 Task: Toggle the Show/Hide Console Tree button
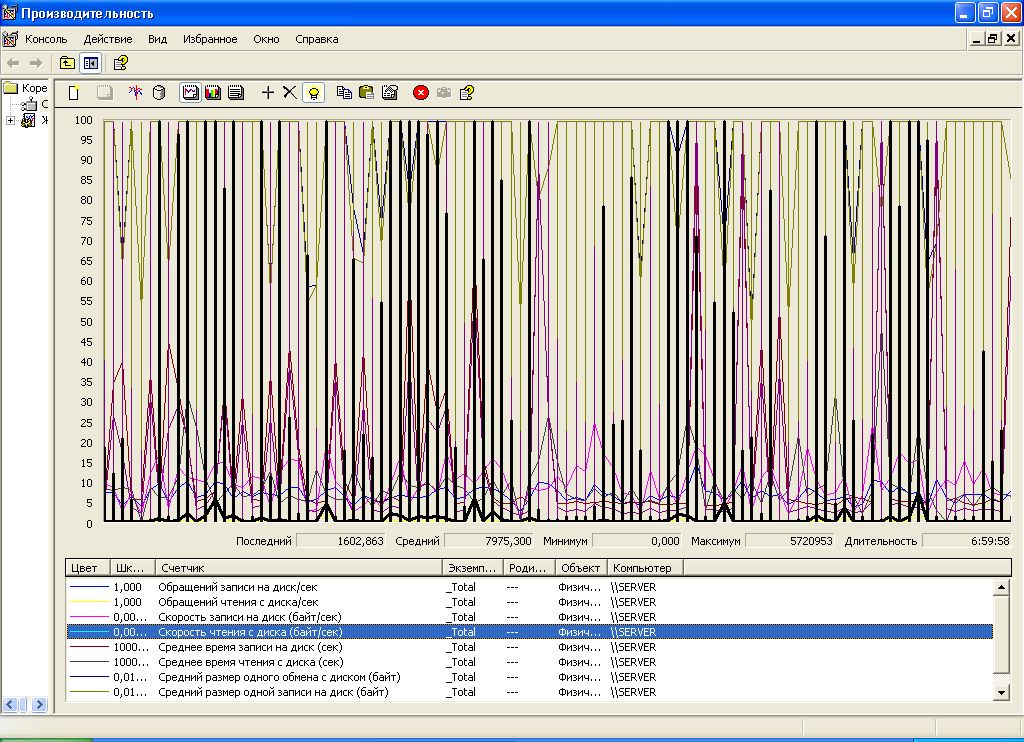pyautogui.click(x=91, y=63)
